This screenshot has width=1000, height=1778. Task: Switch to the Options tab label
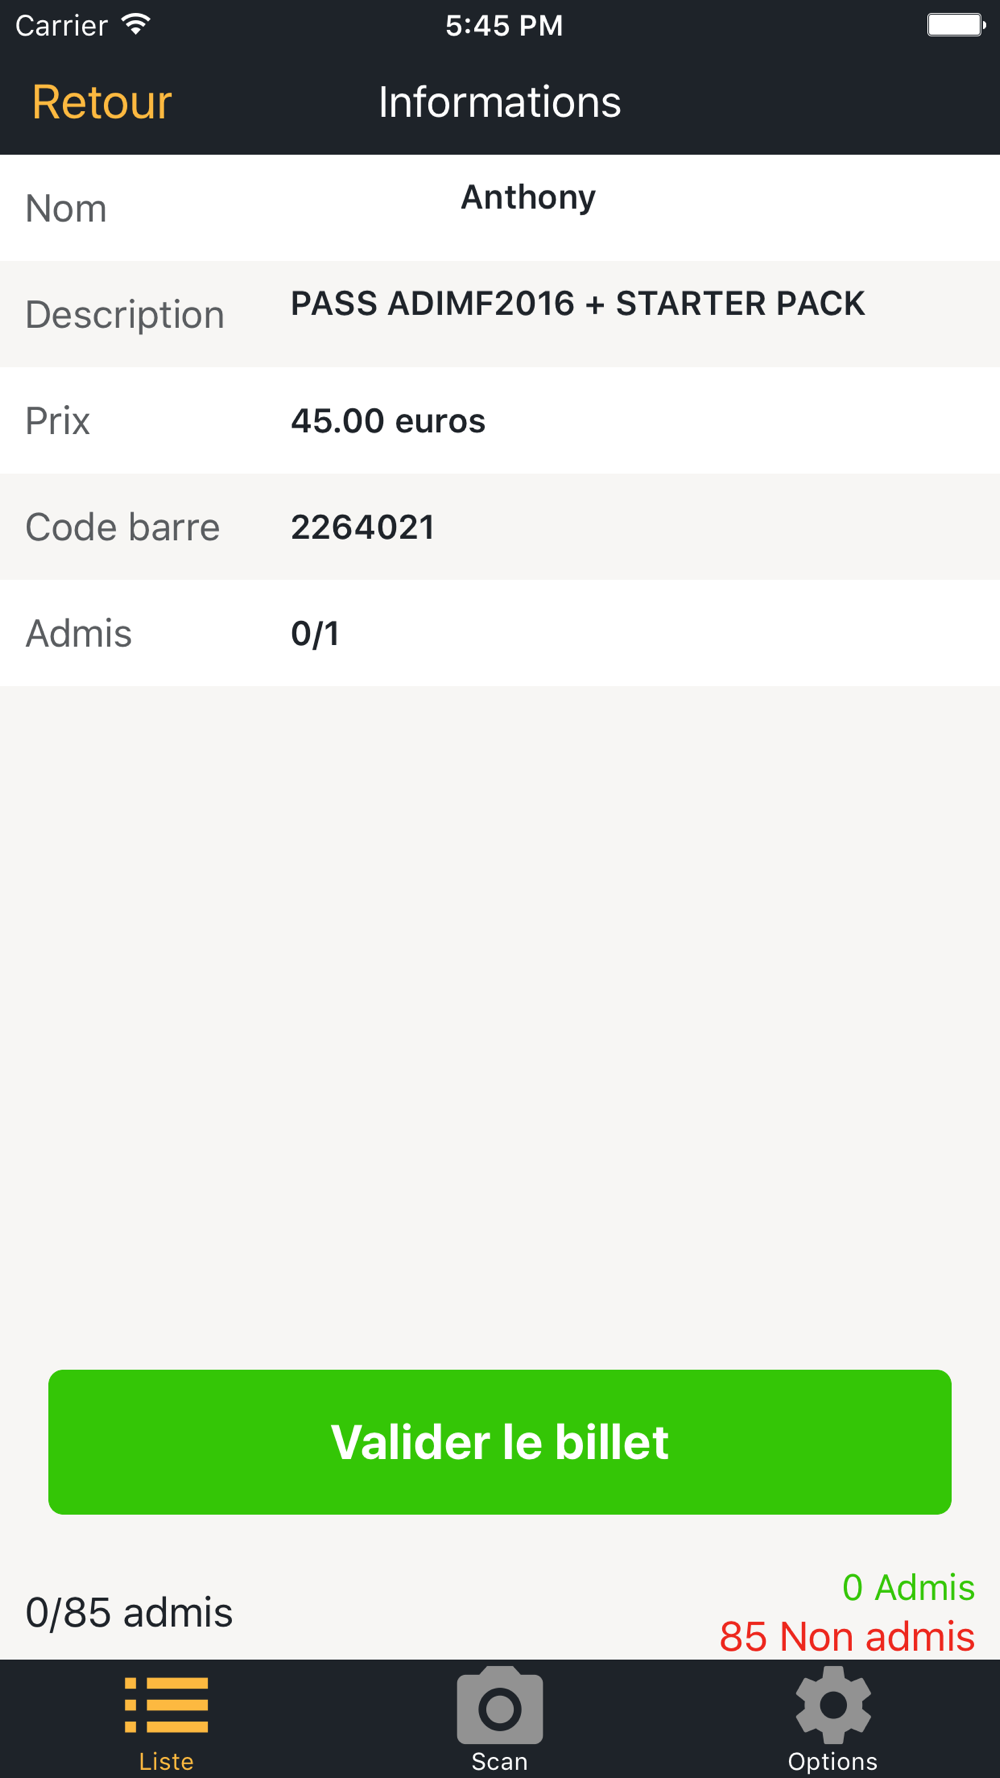pyautogui.click(x=833, y=1761)
